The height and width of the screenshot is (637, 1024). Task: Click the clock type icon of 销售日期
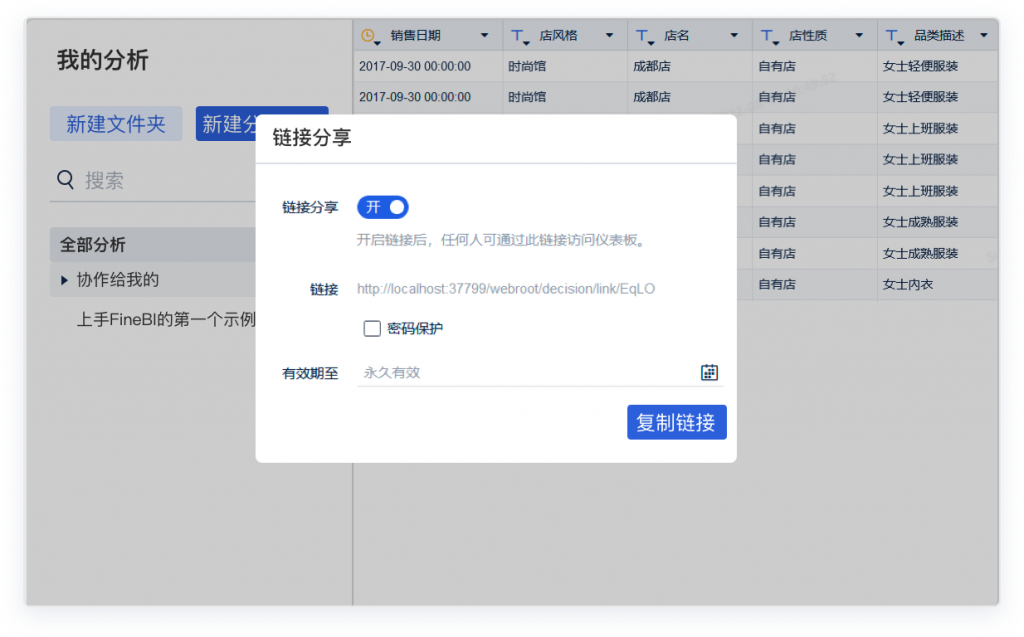tap(370, 36)
